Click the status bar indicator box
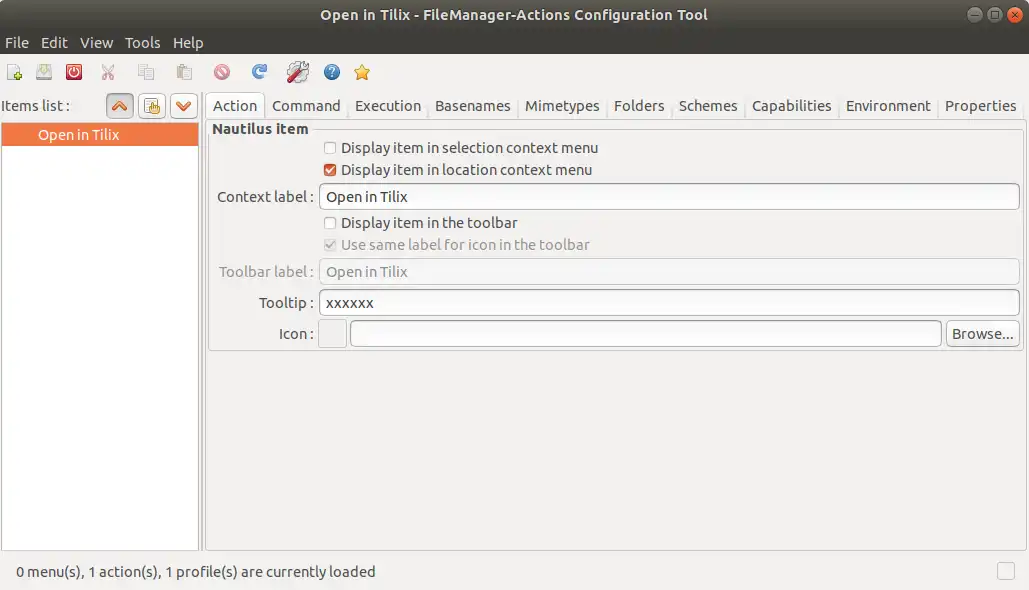 click(1005, 571)
